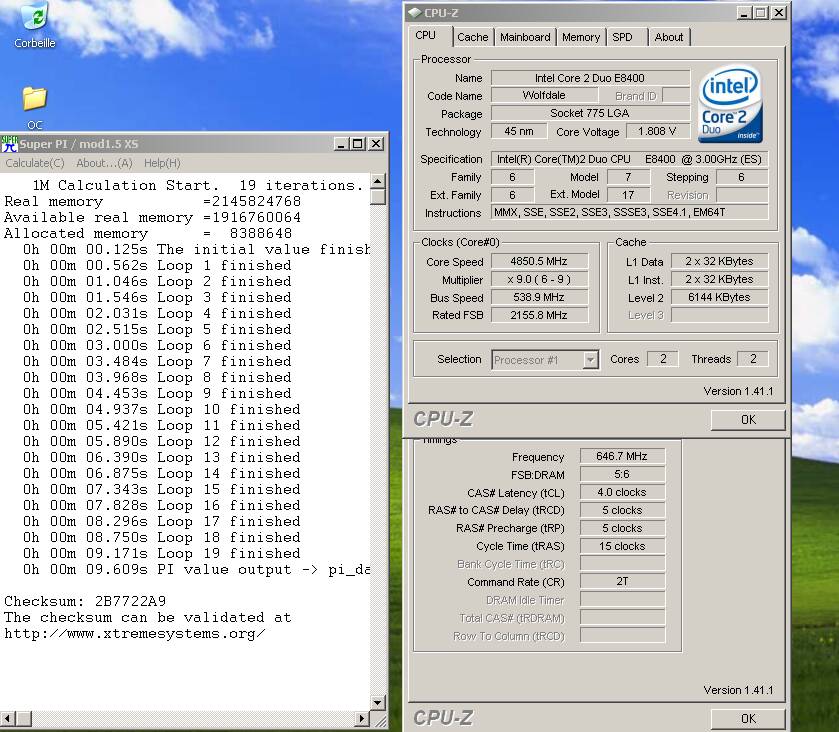Open the About tab in CPU-Z
The image size is (839, 732).
[669, 37]
